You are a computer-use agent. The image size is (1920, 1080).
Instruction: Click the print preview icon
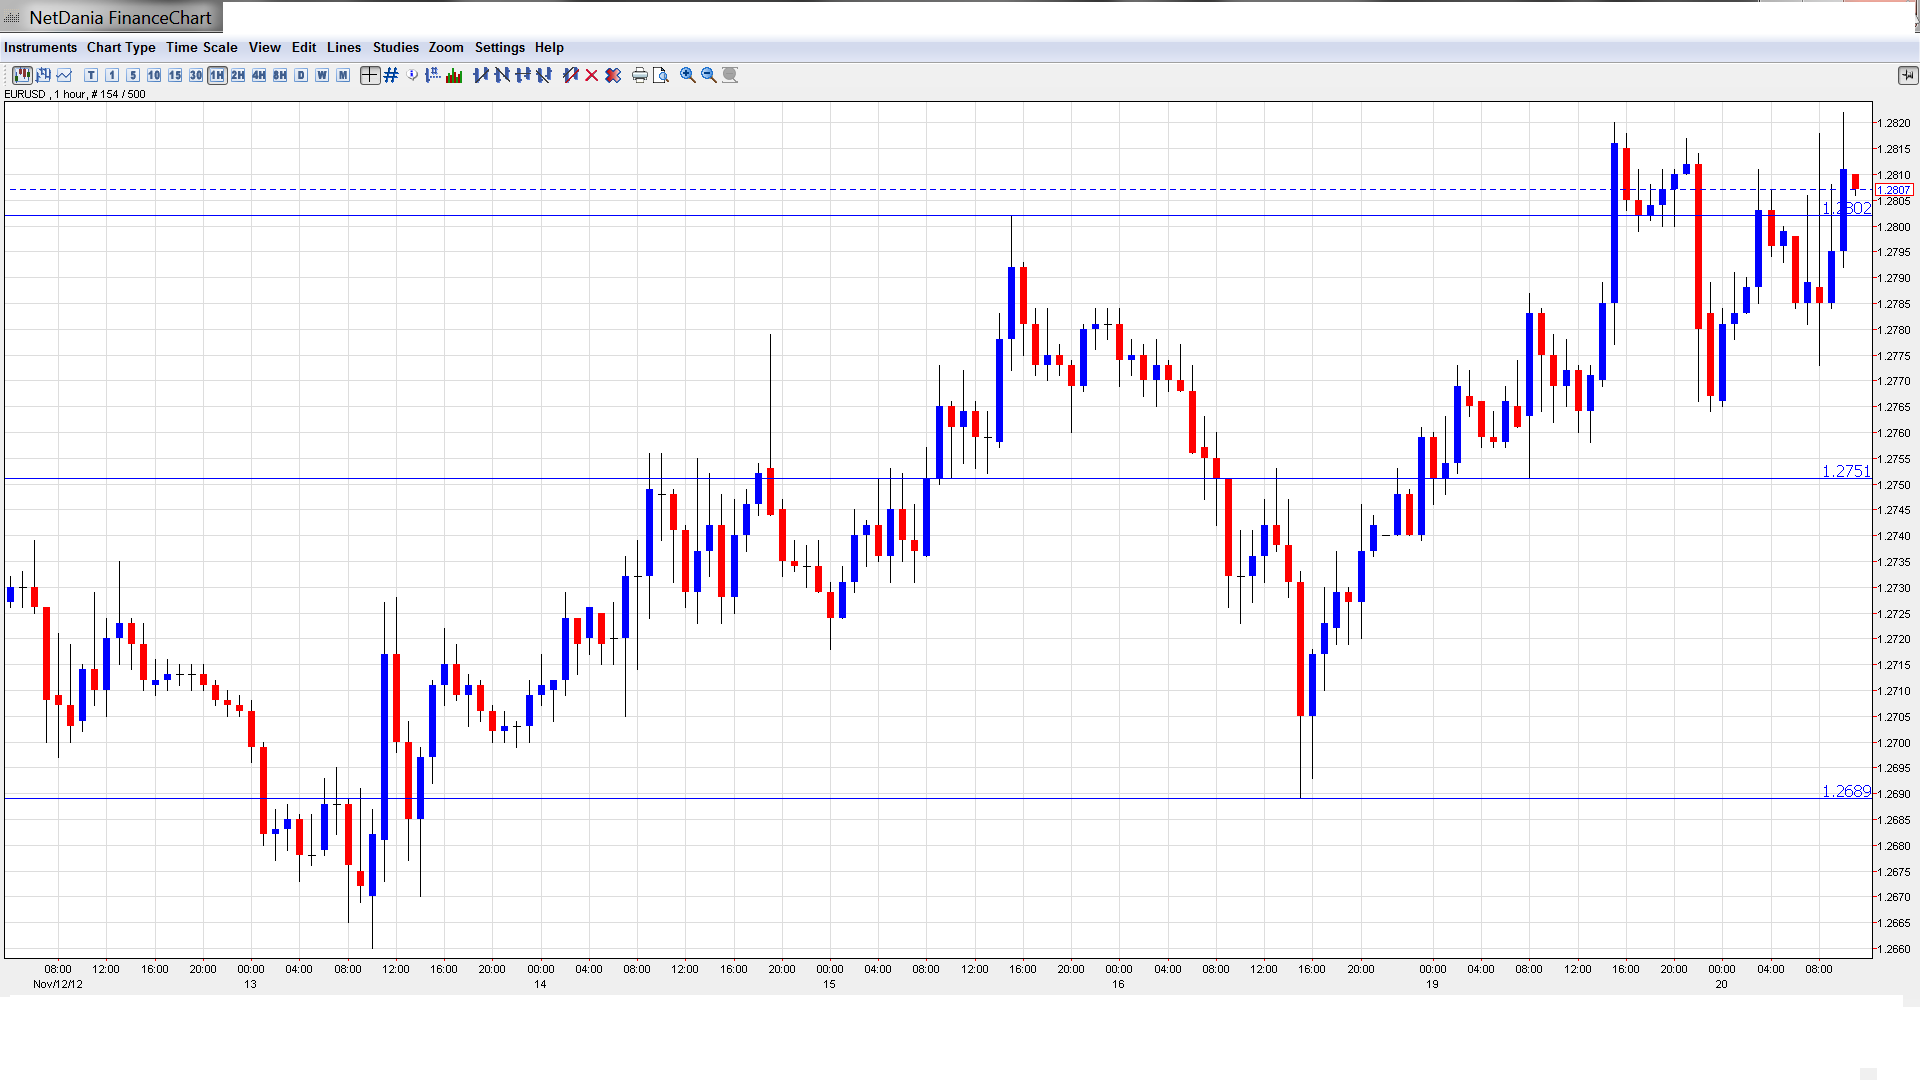661,75
